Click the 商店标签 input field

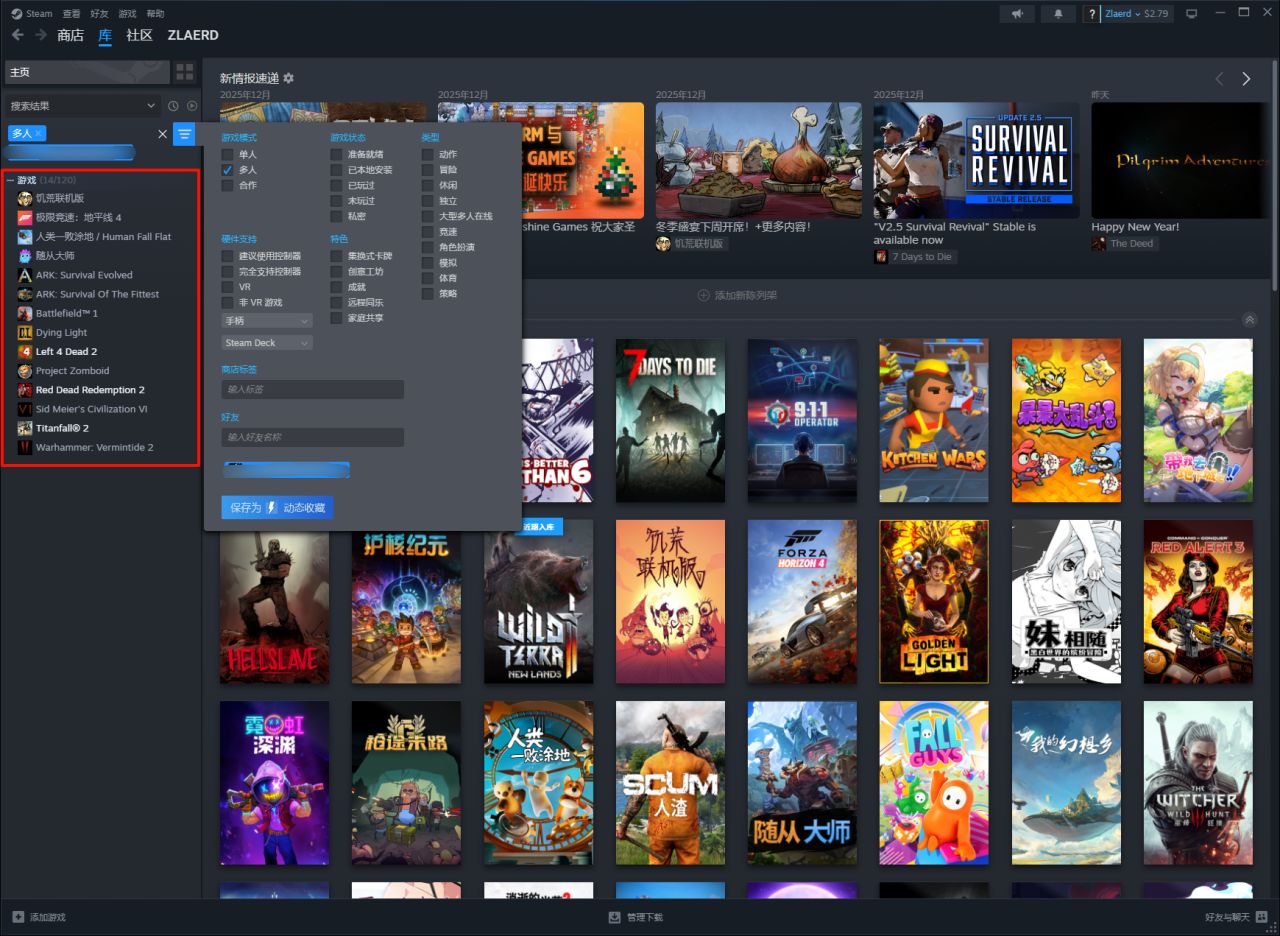tap(312, 389)
